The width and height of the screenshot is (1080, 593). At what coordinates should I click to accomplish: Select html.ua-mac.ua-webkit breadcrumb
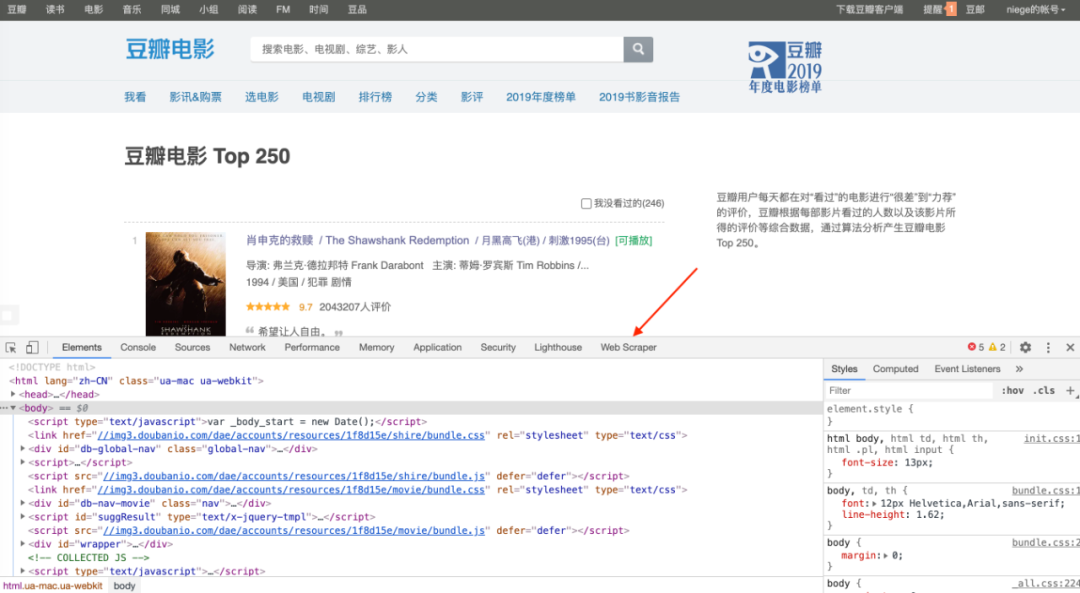pyautogui.click(x=52, y=586)
